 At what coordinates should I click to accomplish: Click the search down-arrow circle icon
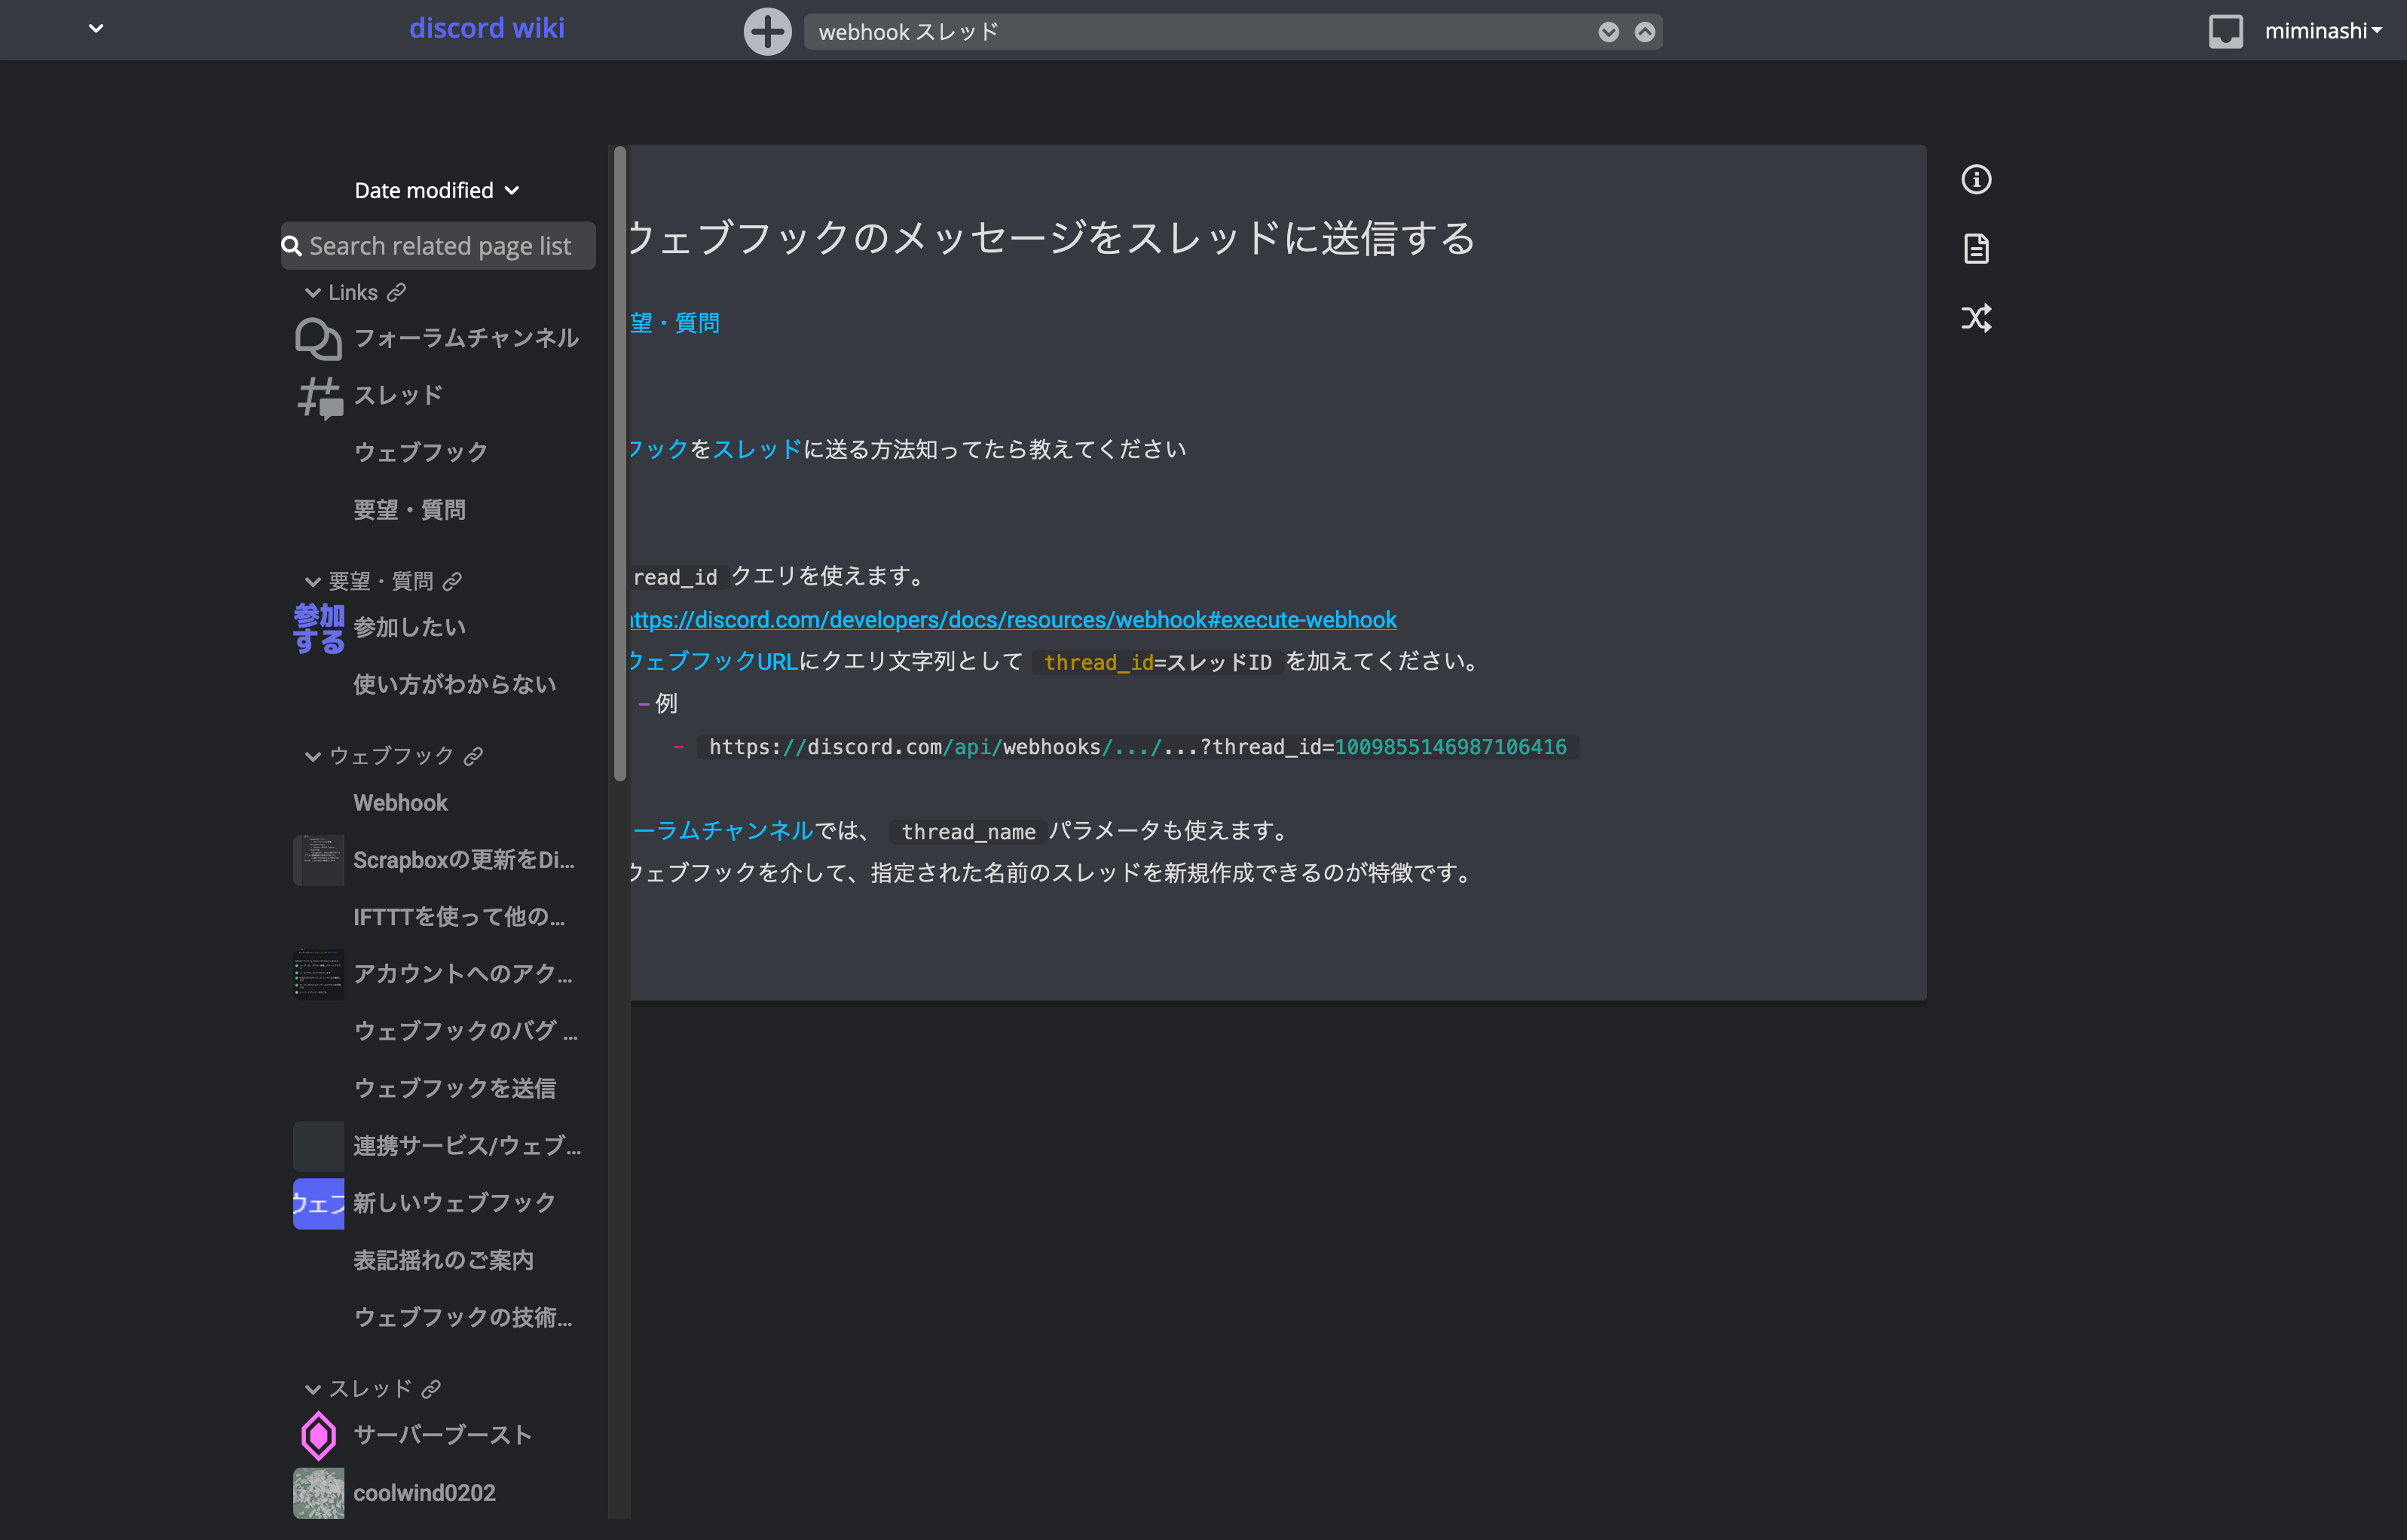pyautogui.click(x=1608, y=32)
